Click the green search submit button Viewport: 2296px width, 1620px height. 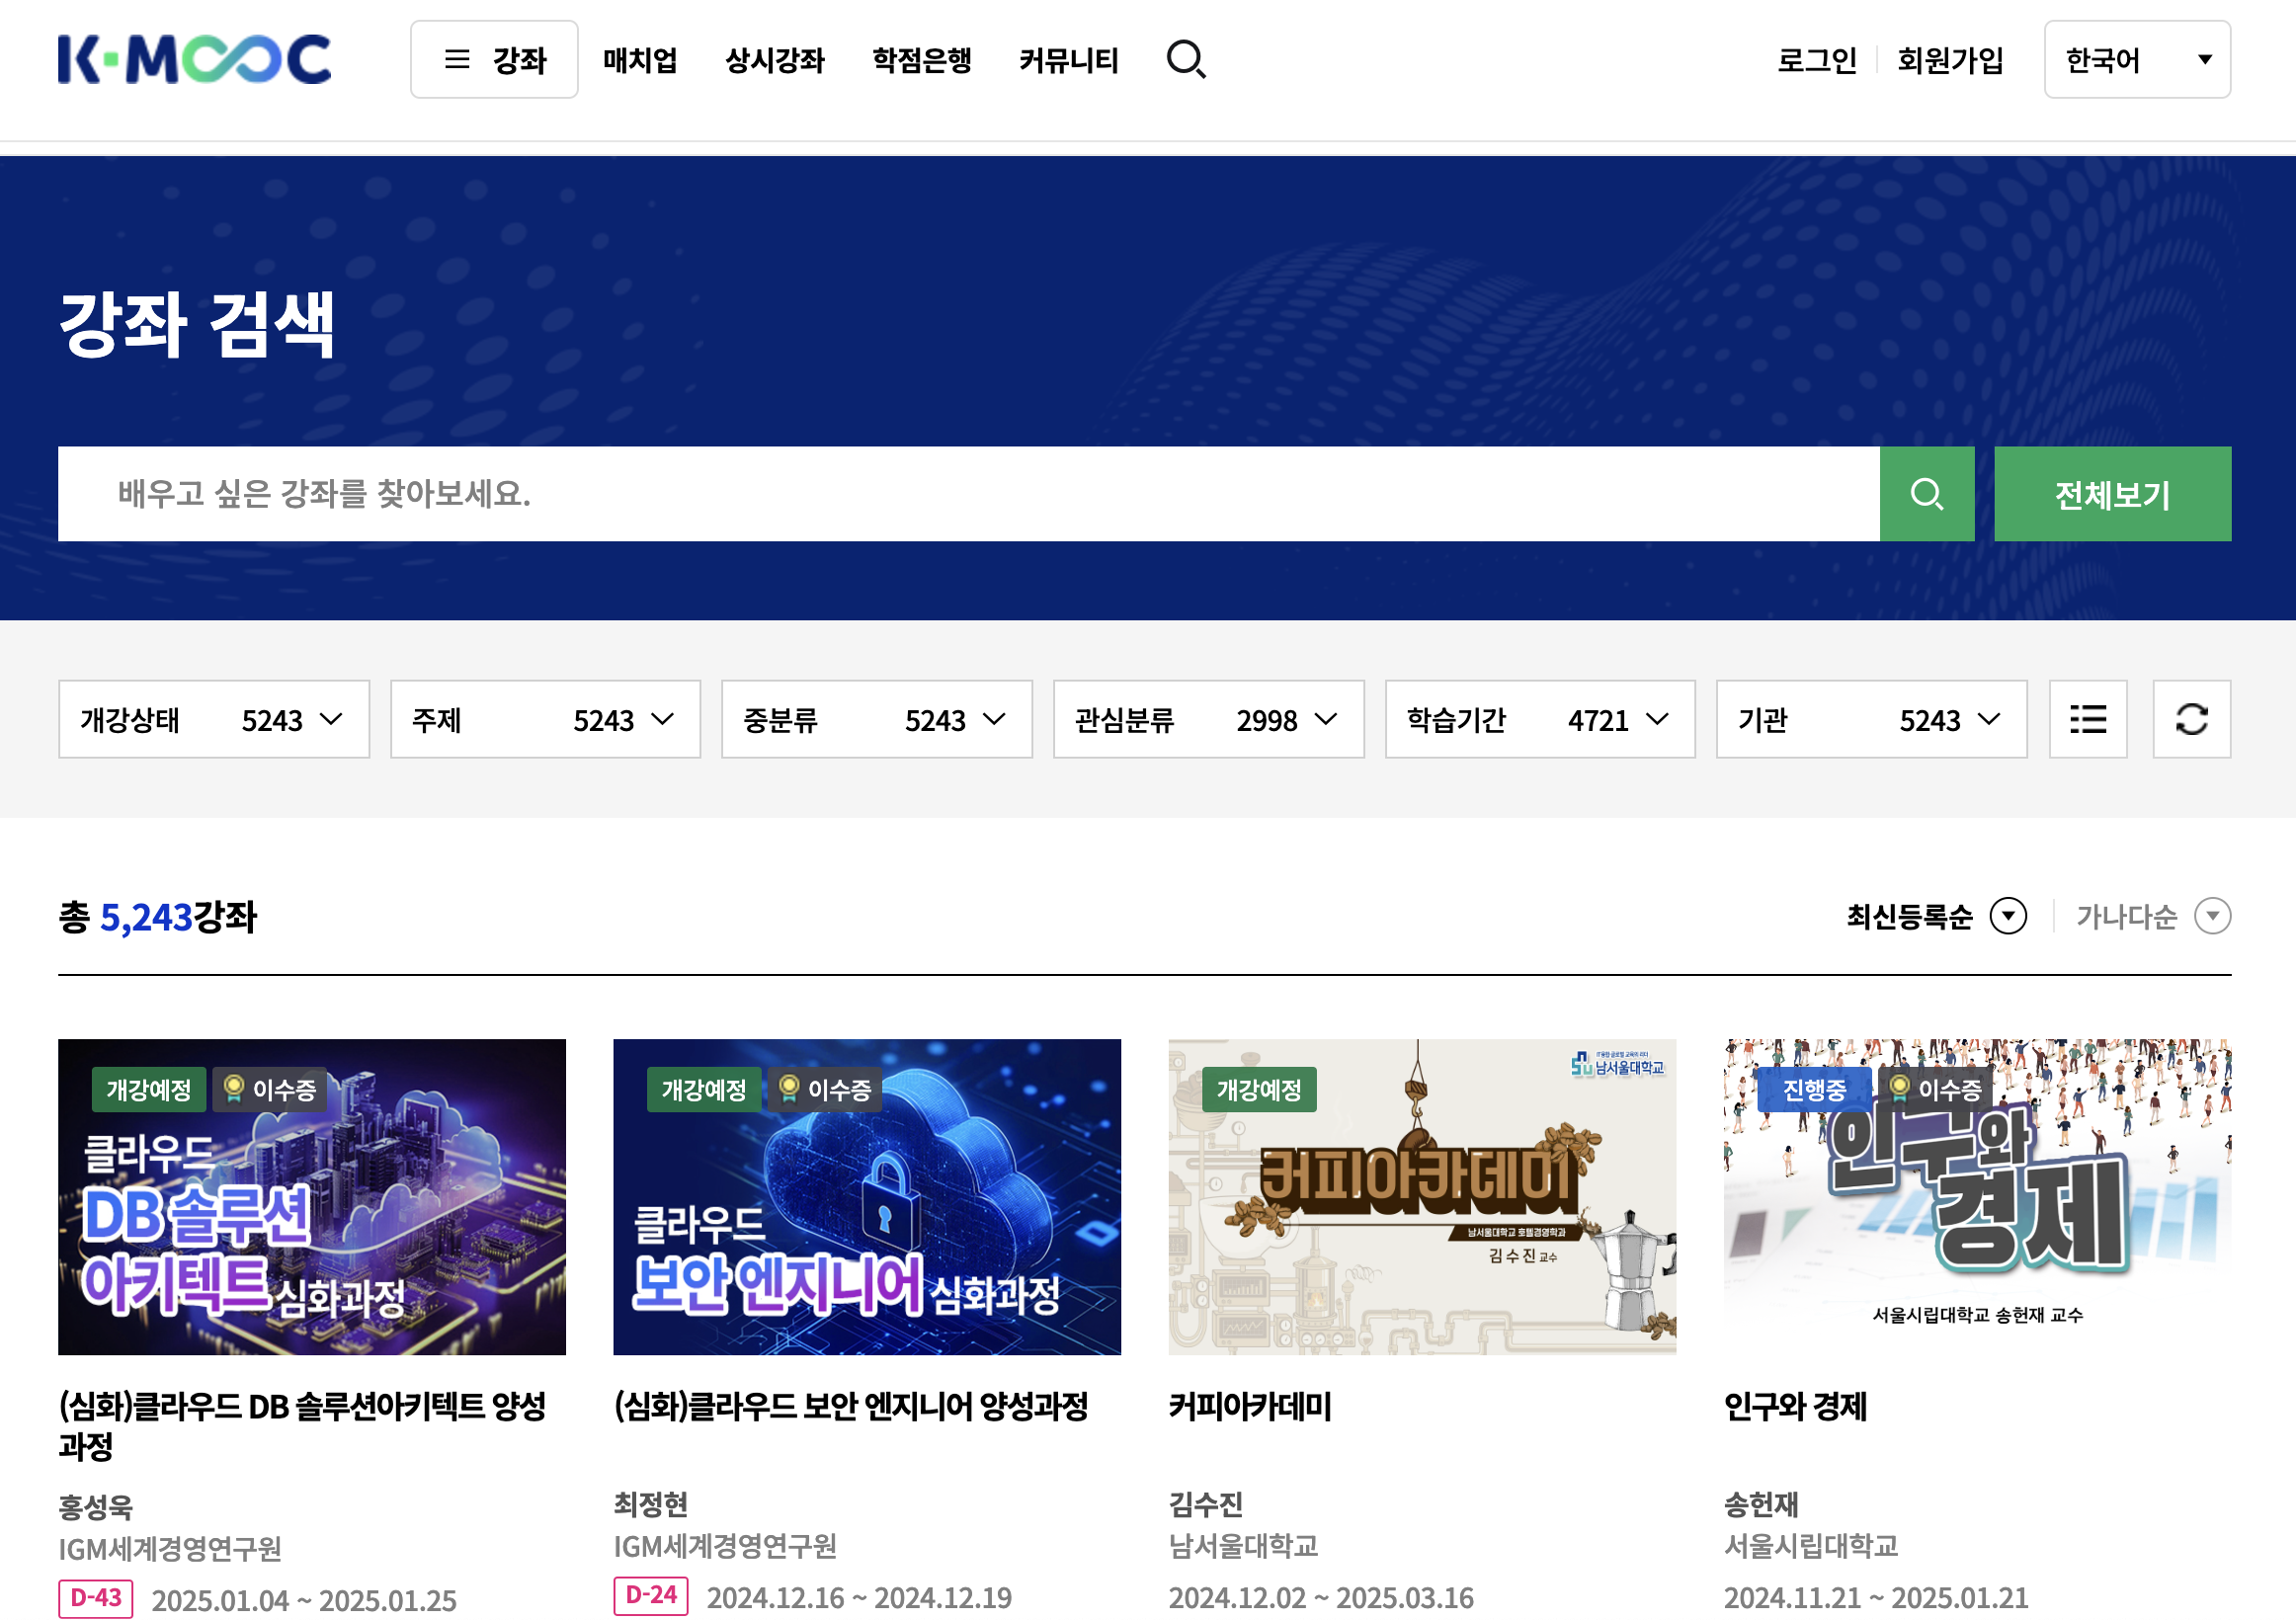tap(1926, 494)
